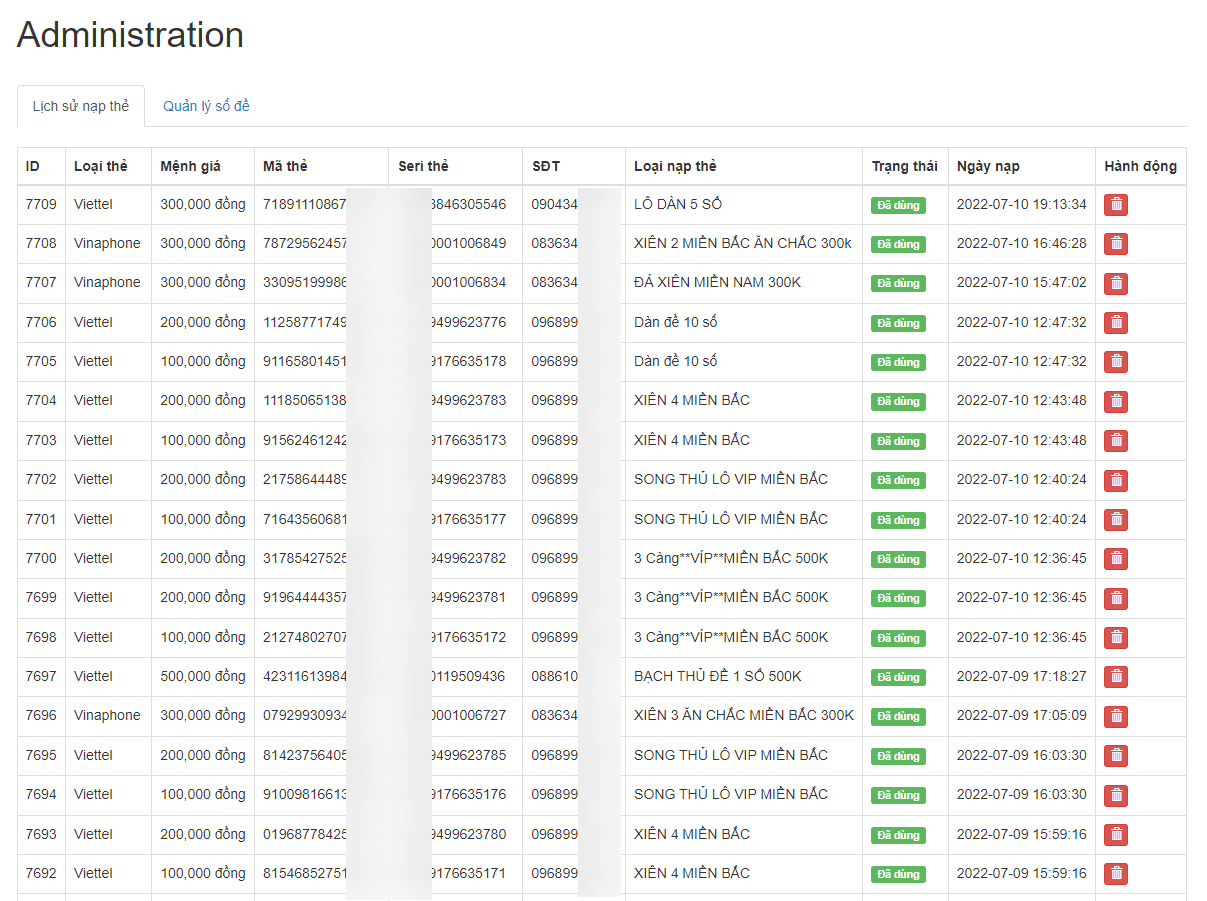1207x901 pixels.
Task: Click Đã dùng status for row 7701
Action: [x=898, y=520]
